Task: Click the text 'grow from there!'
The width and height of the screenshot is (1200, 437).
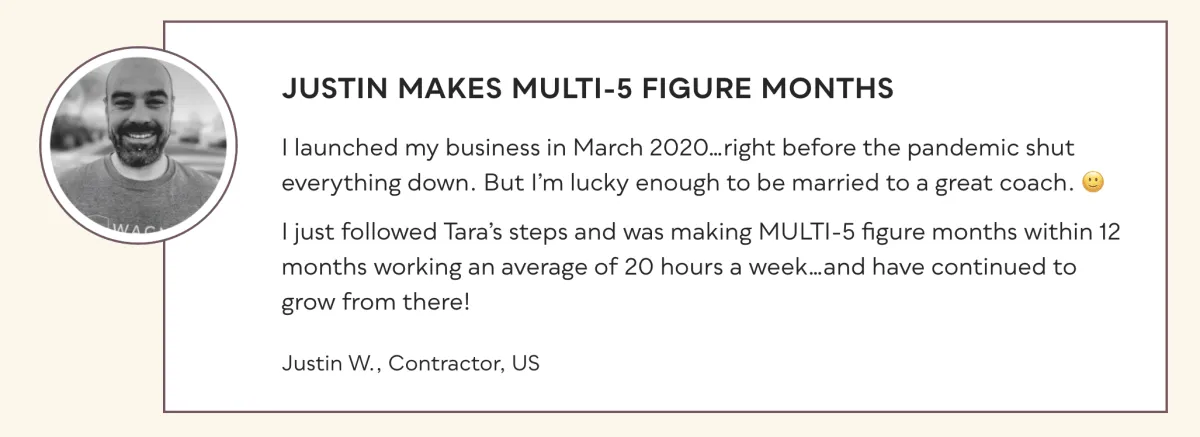Action: pyautogui.click(x=376, y=301)
